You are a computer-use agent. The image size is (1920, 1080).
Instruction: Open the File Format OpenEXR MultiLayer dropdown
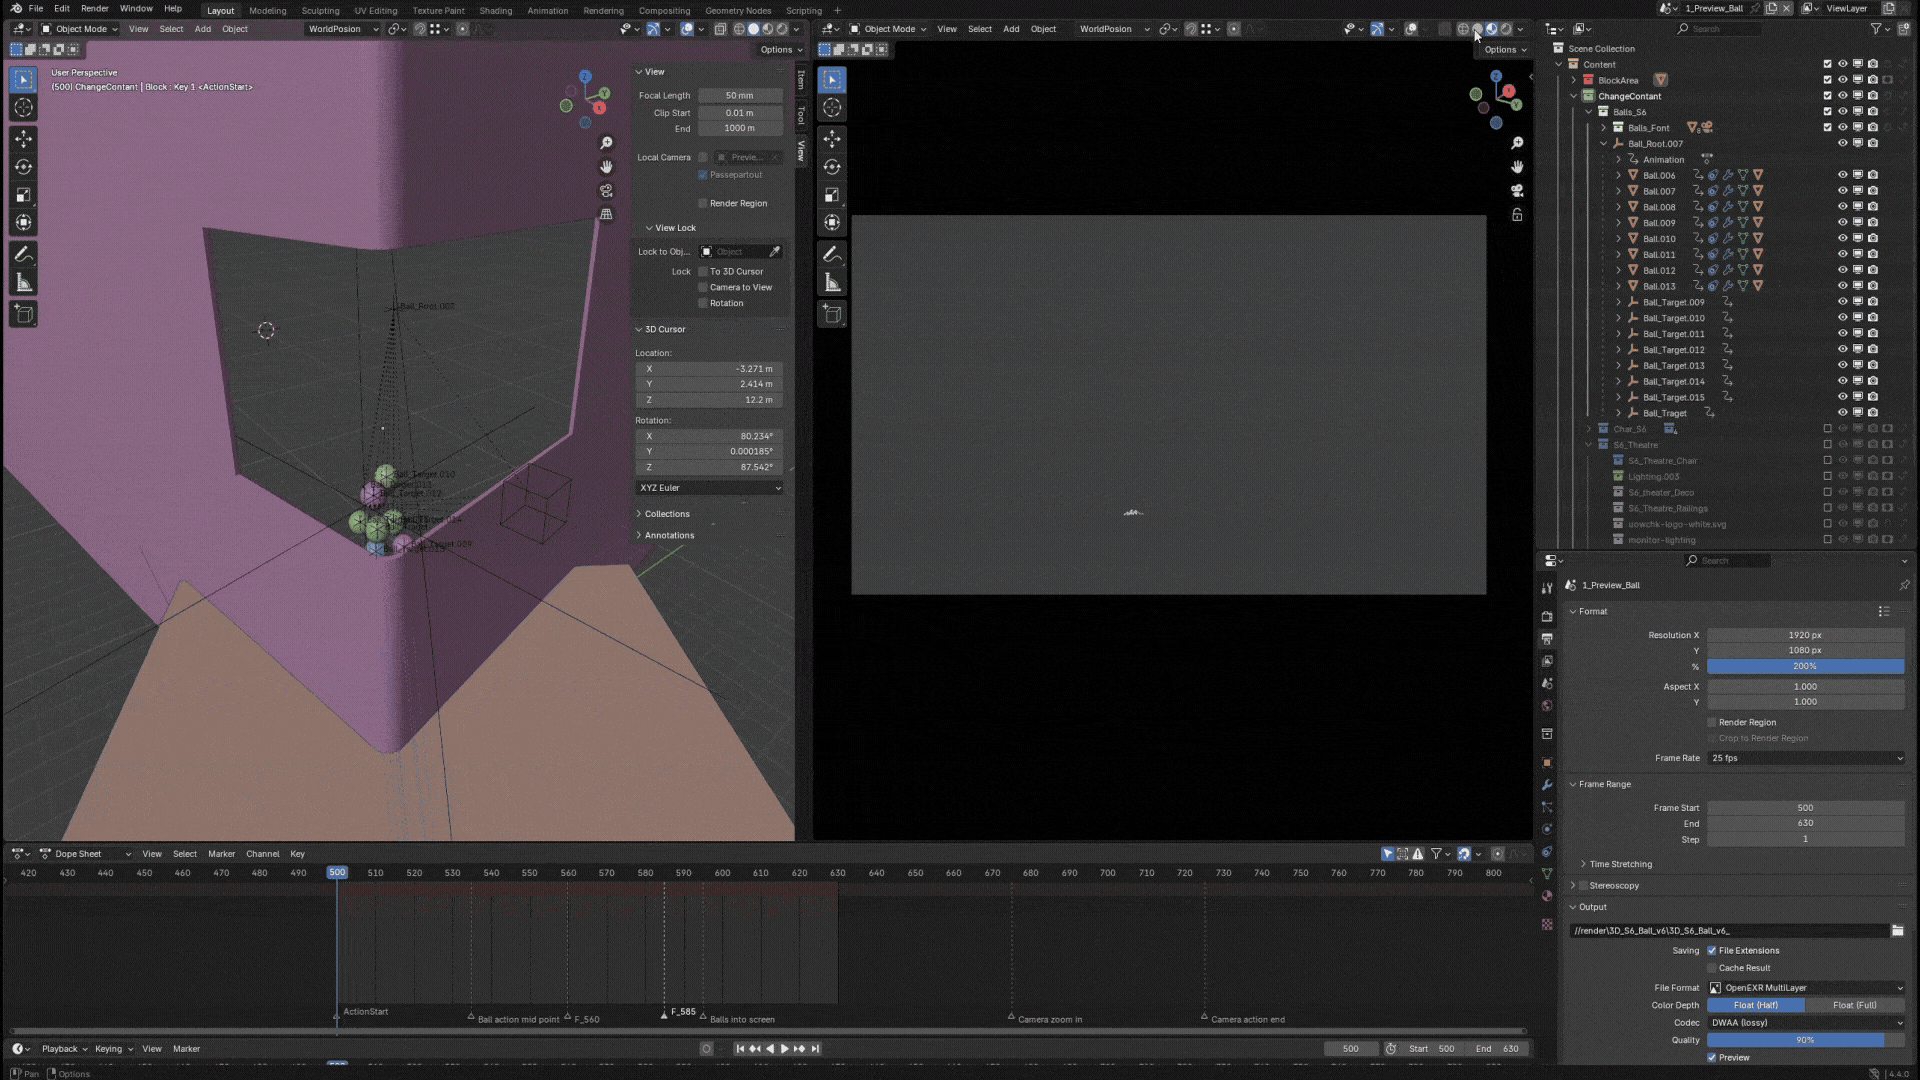click(x=1806, y=988)
